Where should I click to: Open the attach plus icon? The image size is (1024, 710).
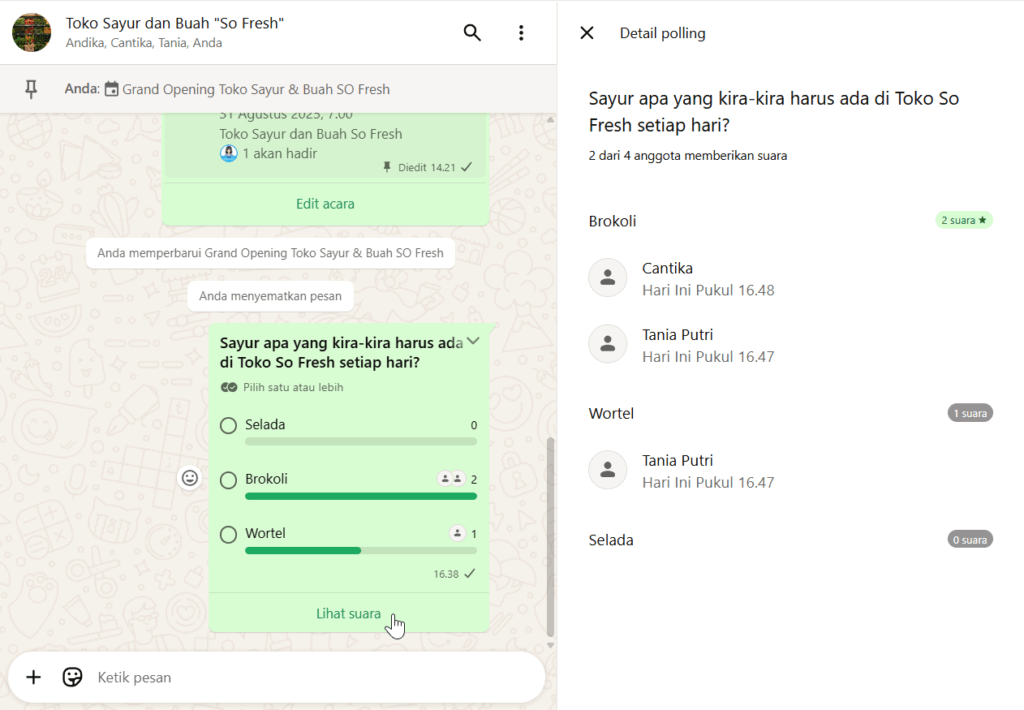pos(33,677)
